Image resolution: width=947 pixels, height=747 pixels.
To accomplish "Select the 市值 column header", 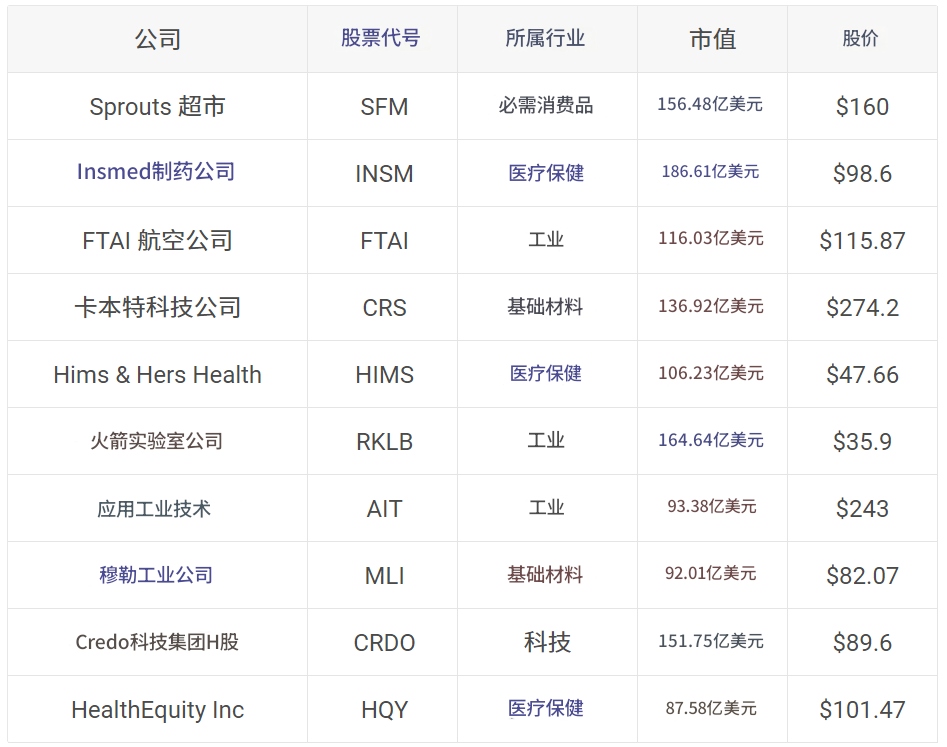I will pos(713,39).
